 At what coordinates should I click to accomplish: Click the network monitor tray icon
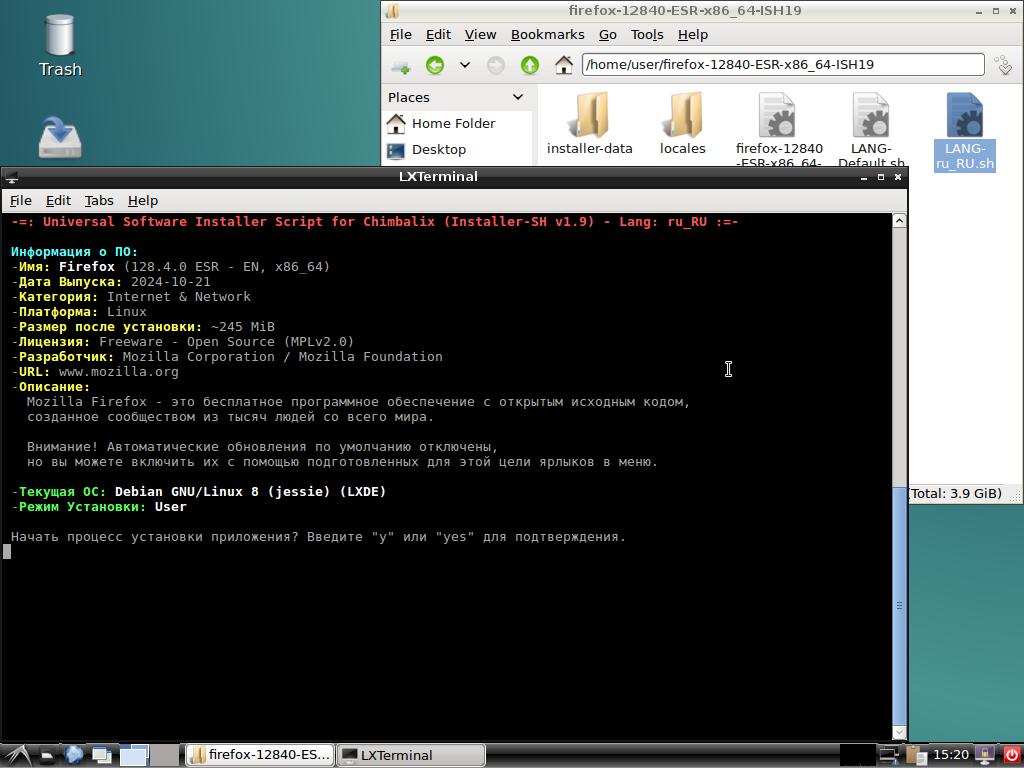point(889,756)
